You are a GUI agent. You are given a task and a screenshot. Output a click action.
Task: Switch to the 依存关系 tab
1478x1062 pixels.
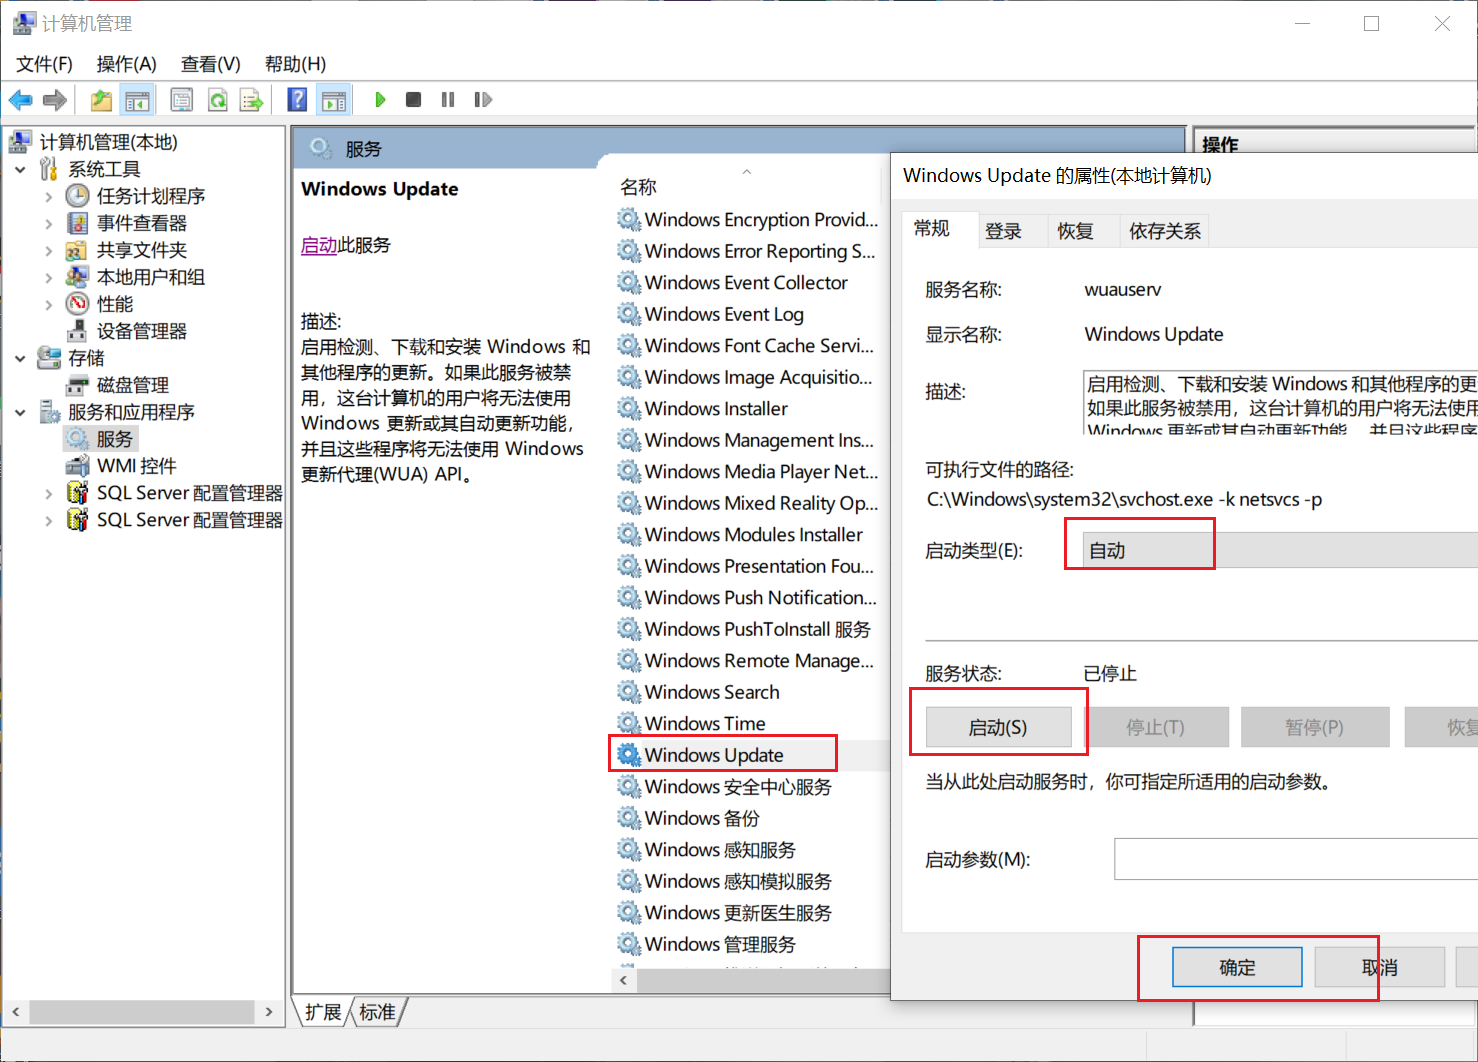coord(1163,230)
